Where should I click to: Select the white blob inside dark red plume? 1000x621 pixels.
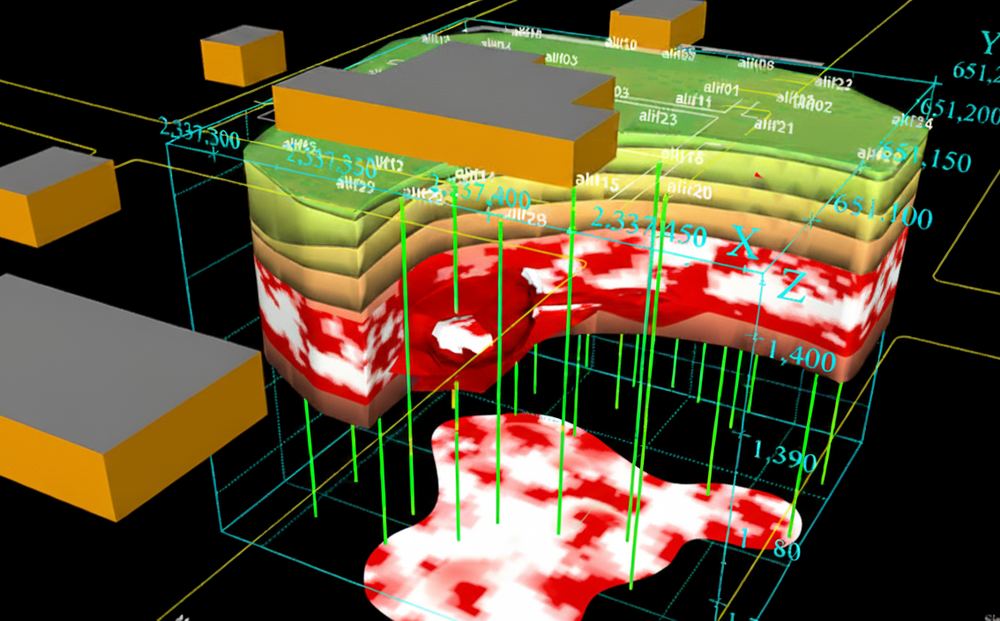tap(457, 334)
